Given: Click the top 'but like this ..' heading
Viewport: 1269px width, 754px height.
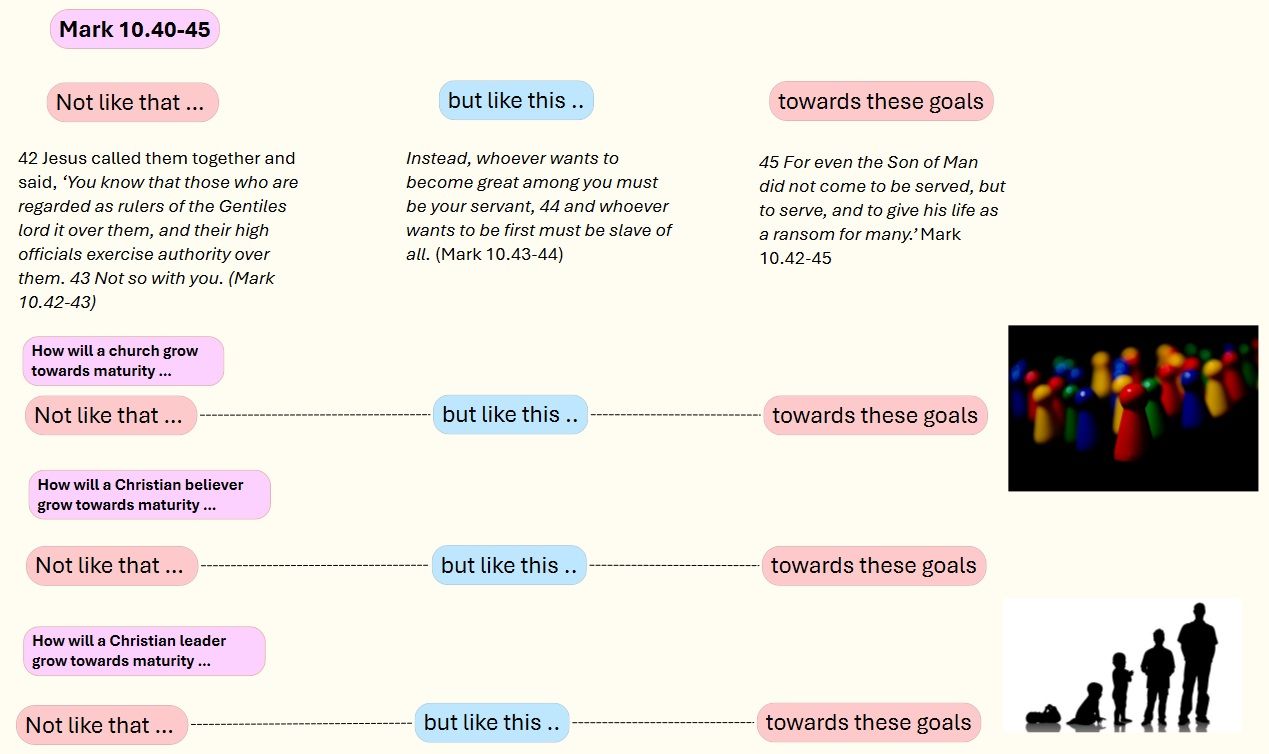Looking at the screenshot, I should click(x=516, y=100).
